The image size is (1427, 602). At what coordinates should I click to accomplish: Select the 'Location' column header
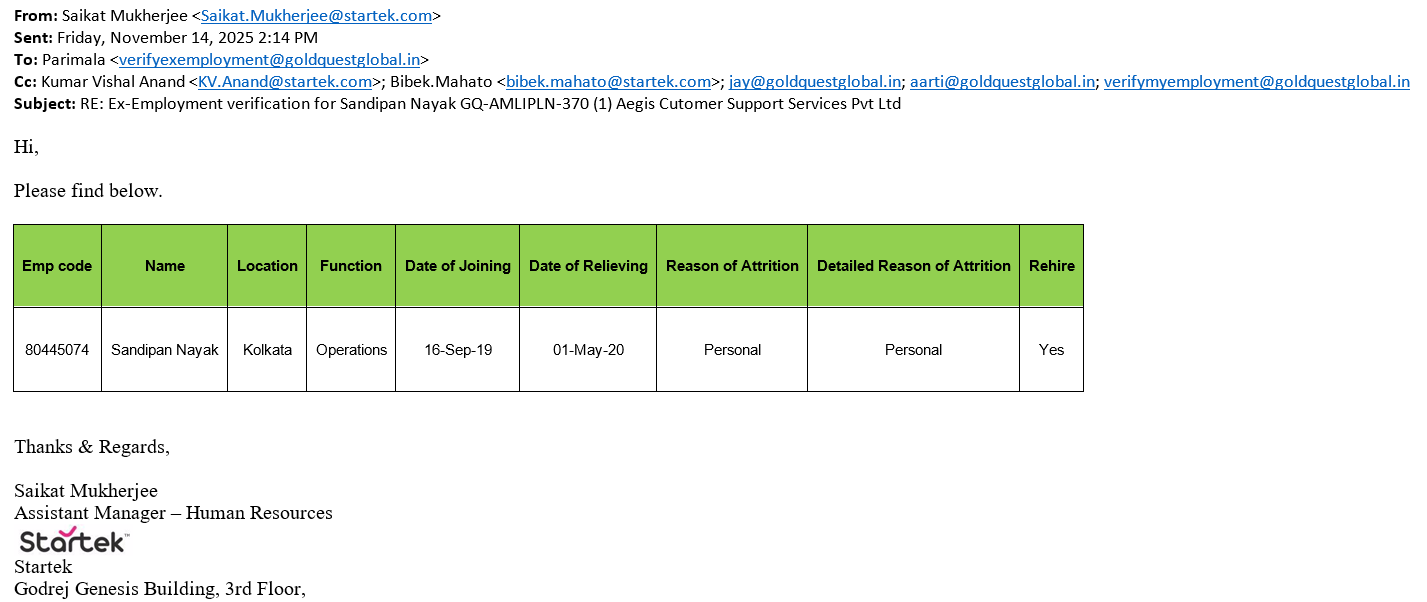[267, 266]
